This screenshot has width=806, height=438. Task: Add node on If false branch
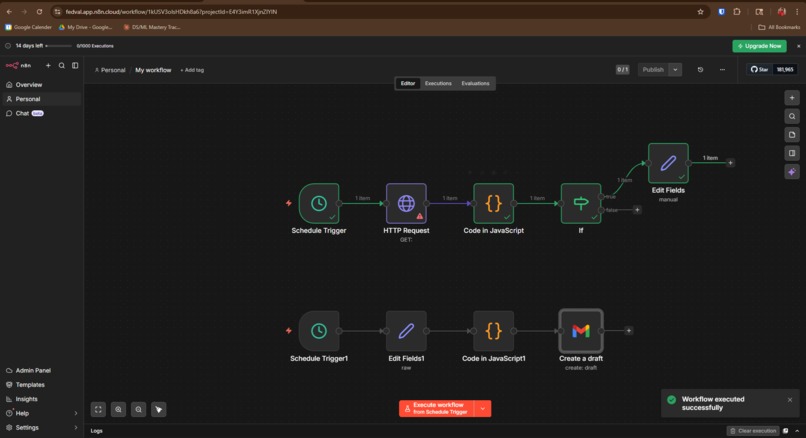[x=637, y=210]
